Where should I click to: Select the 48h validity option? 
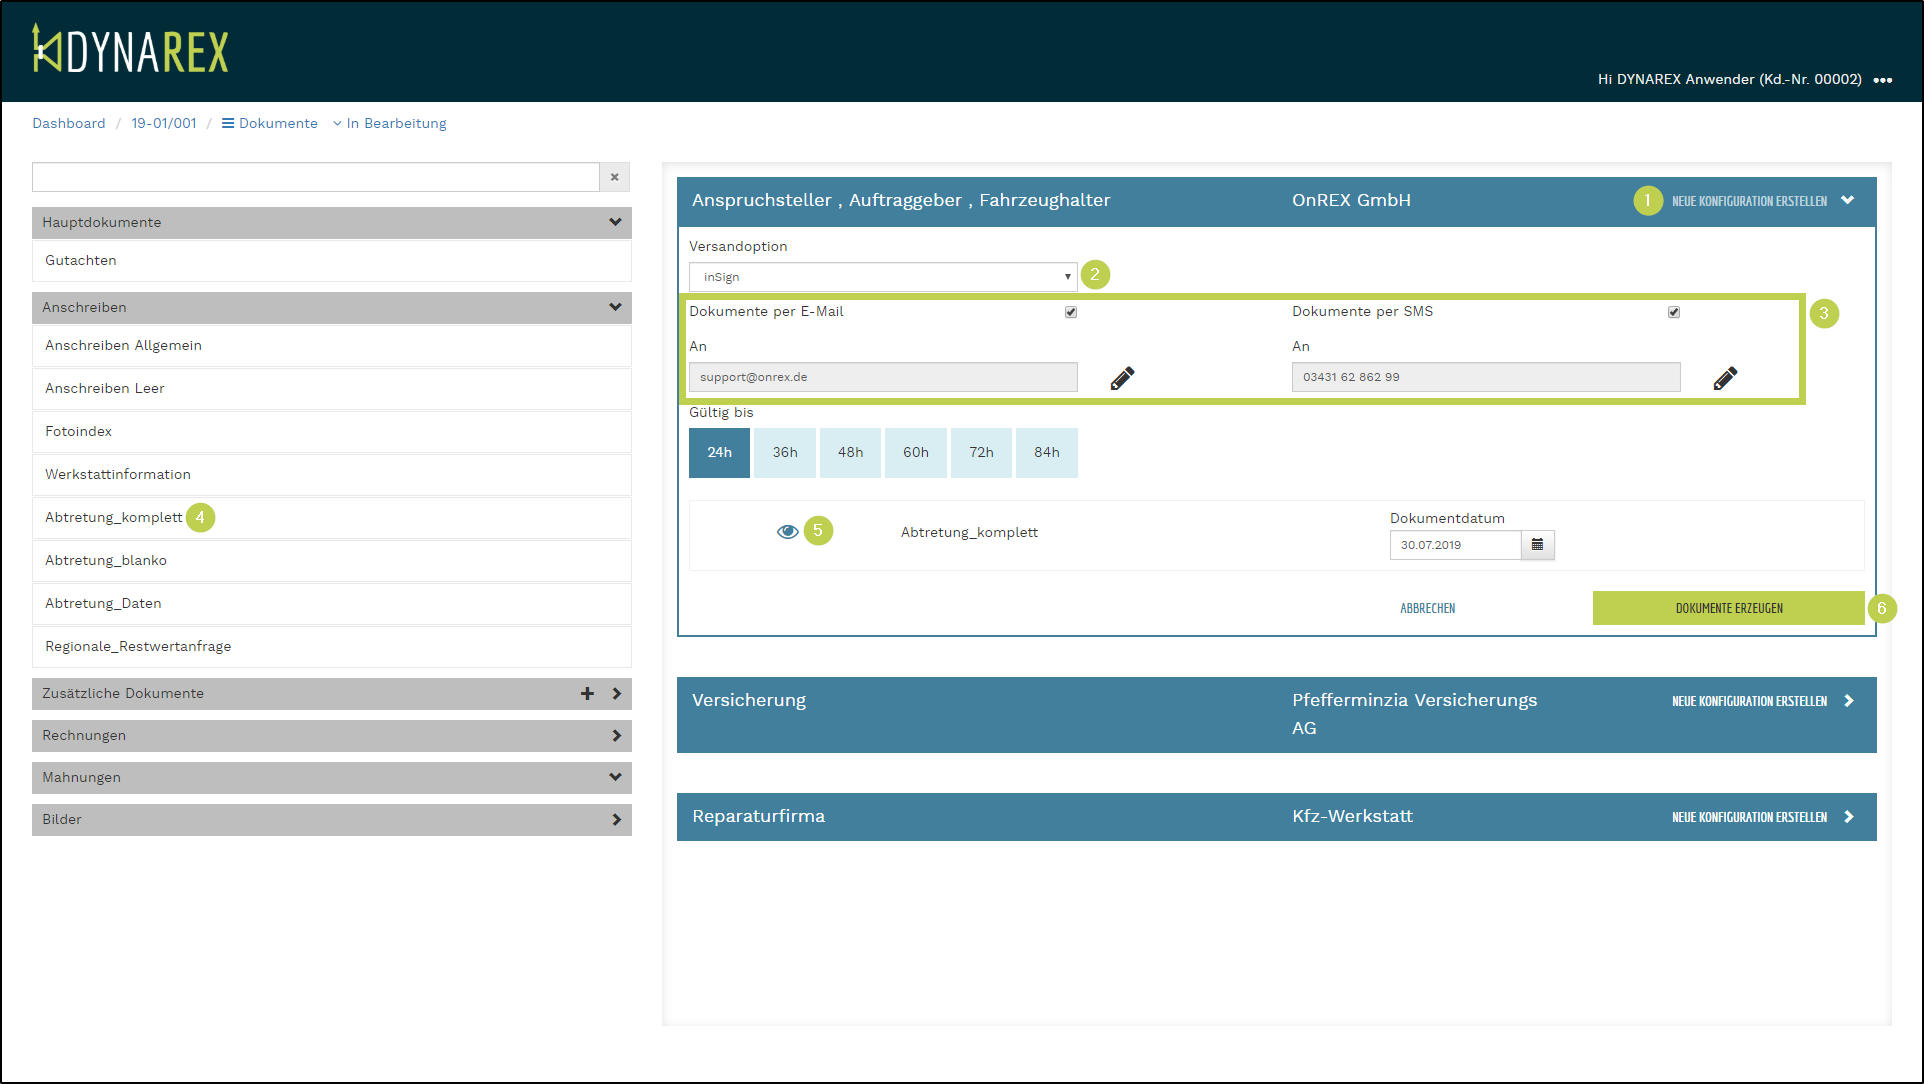click(x=850, y=453)
